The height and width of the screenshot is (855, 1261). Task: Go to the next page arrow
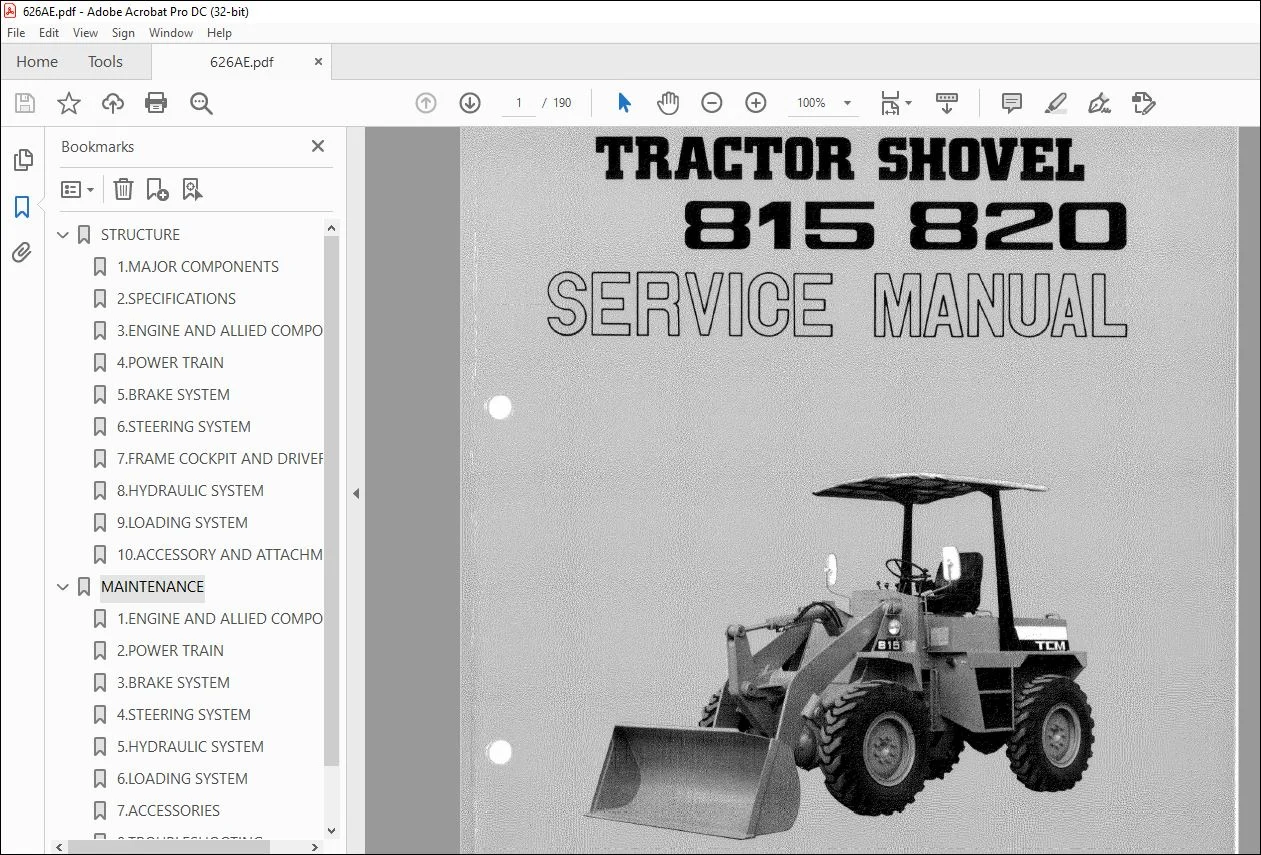[x=470, y=103]
